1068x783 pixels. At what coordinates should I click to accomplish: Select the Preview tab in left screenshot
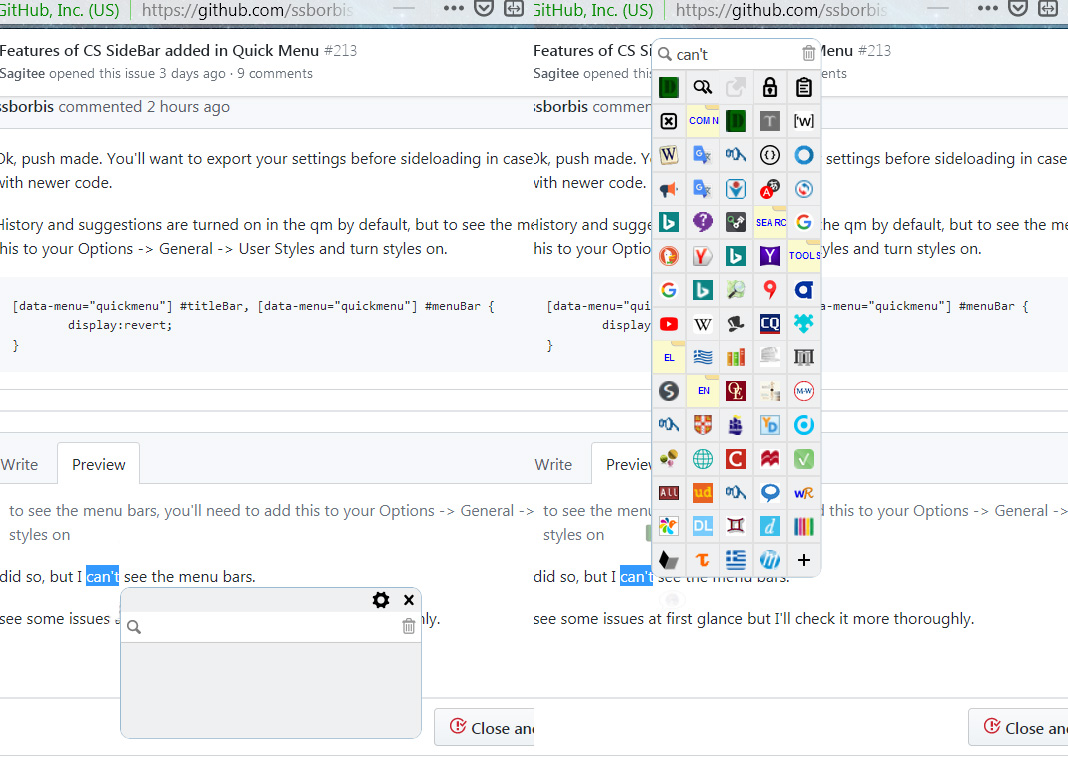[x=99, y=464]
